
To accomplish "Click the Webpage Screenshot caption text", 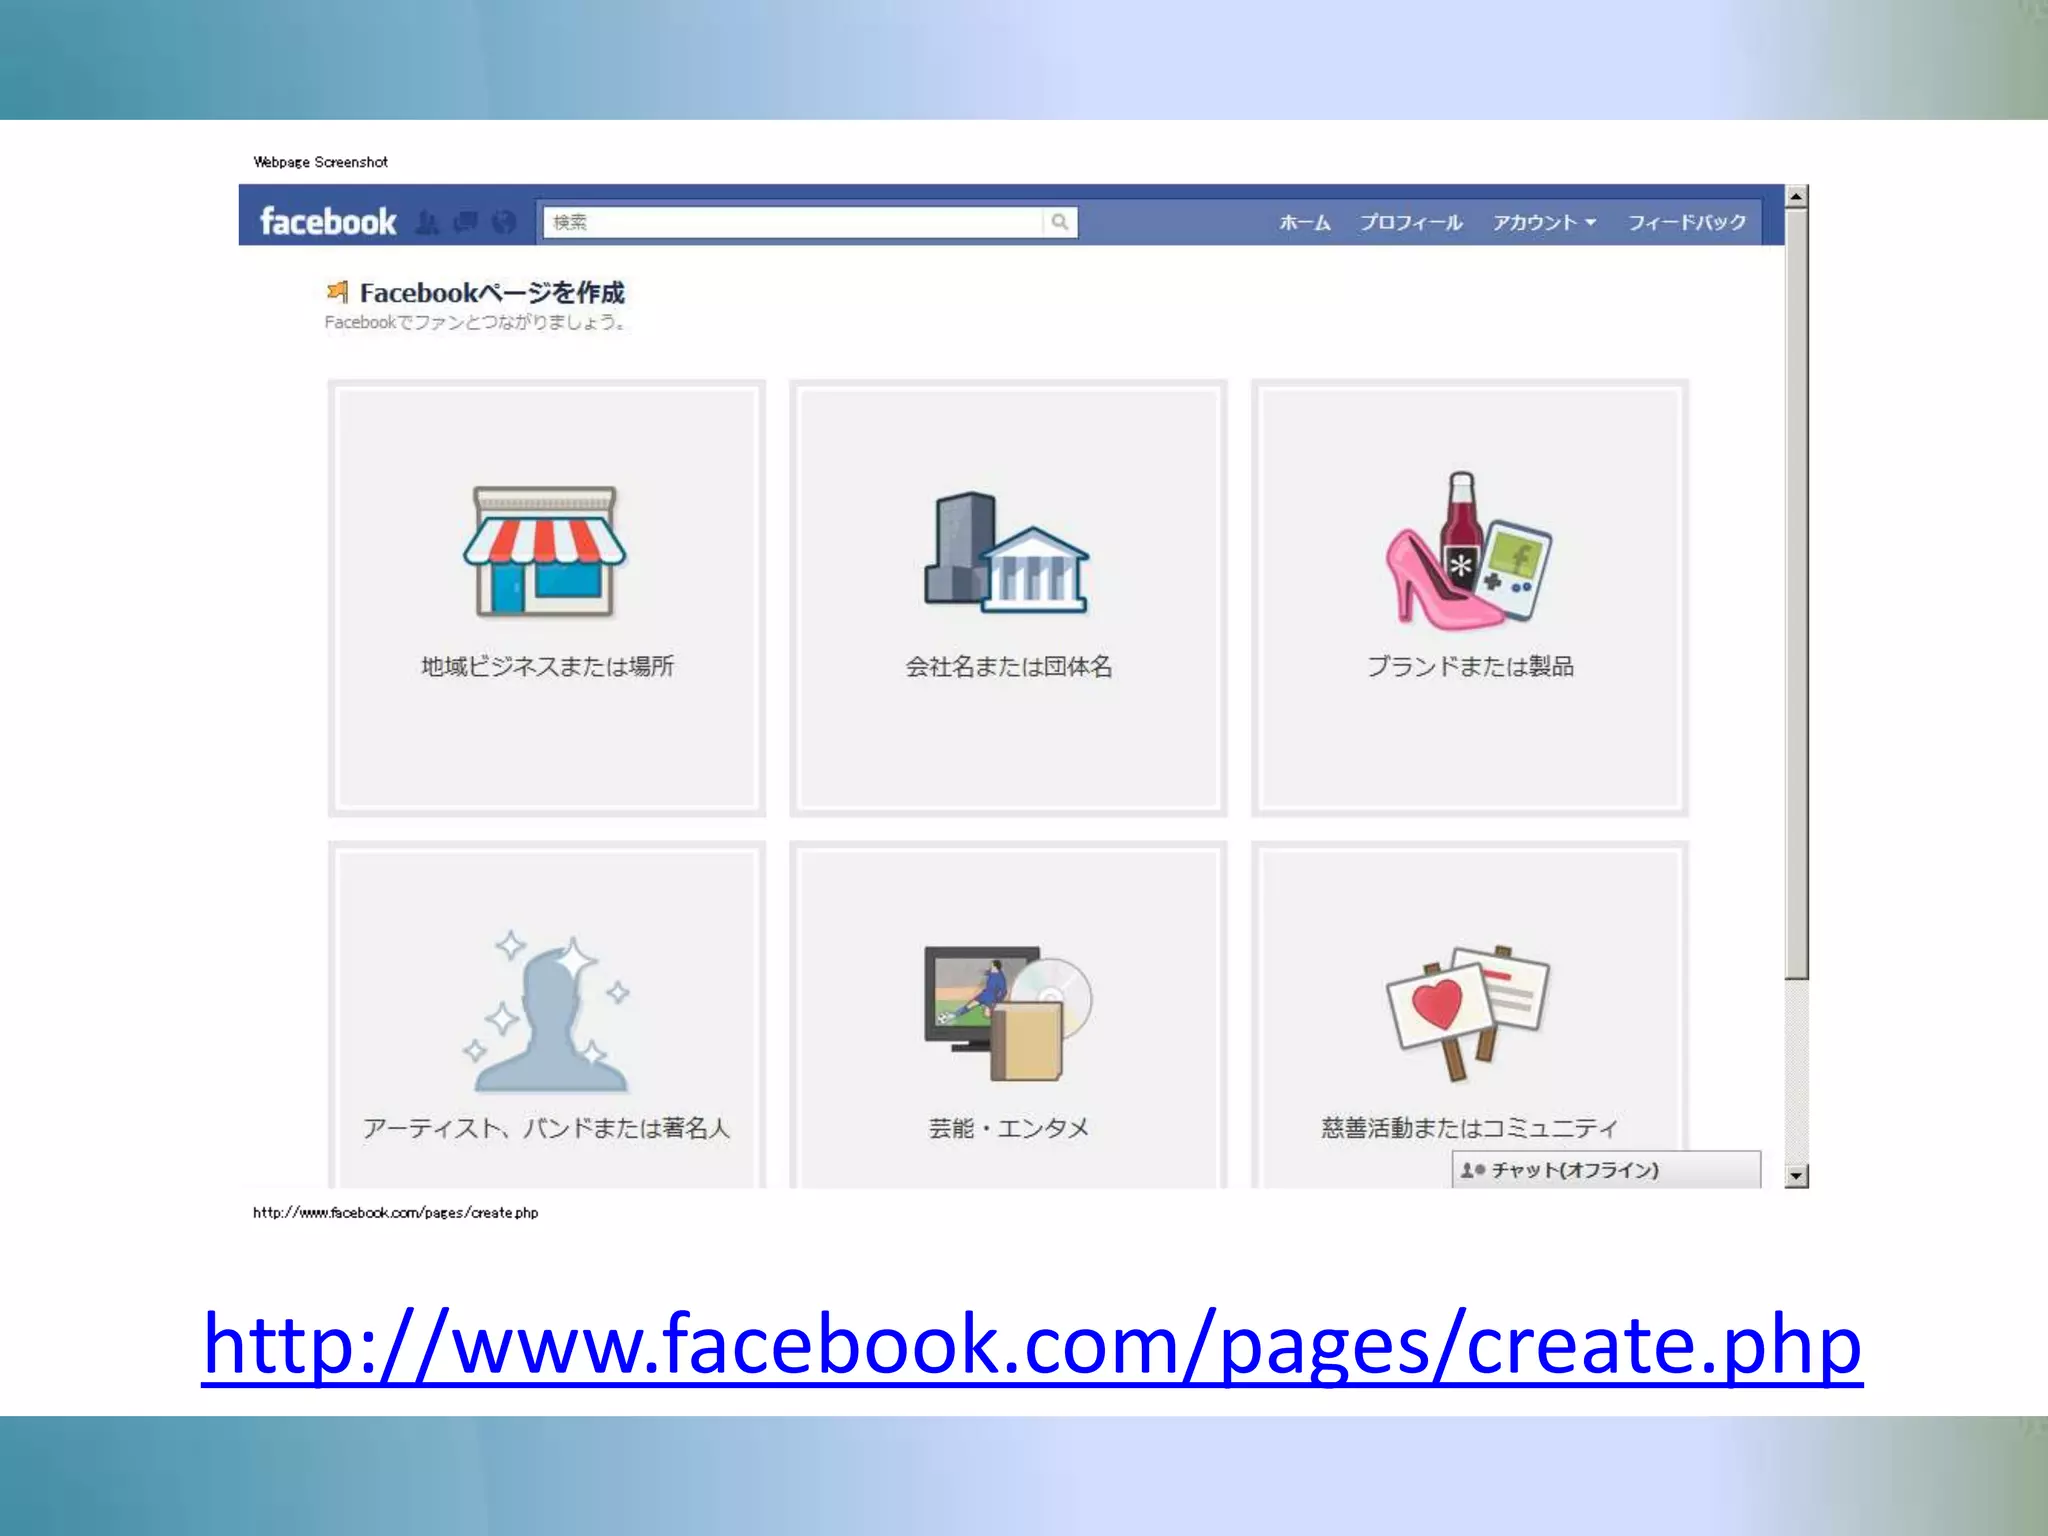I will 320,162.
